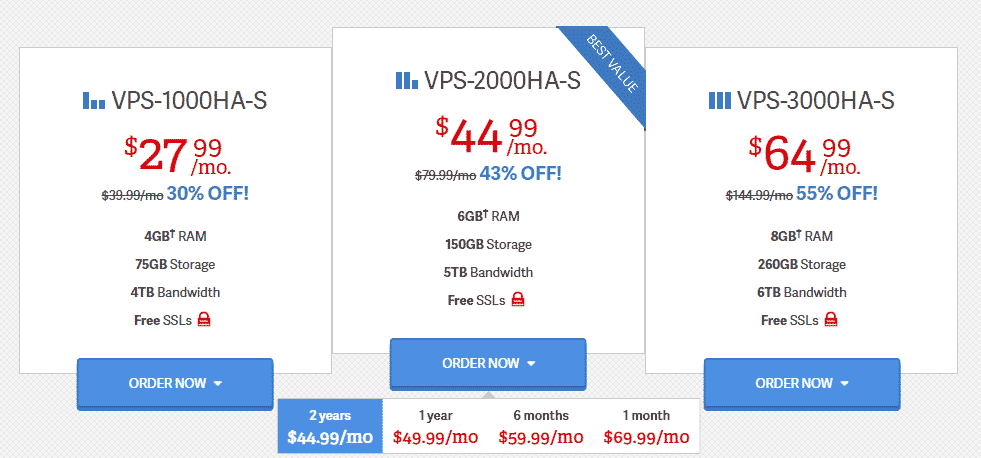The image size is (981, 458).
Task: Click red lock icon in VPS-2000HA-S plan
Action: pos(518,300)
